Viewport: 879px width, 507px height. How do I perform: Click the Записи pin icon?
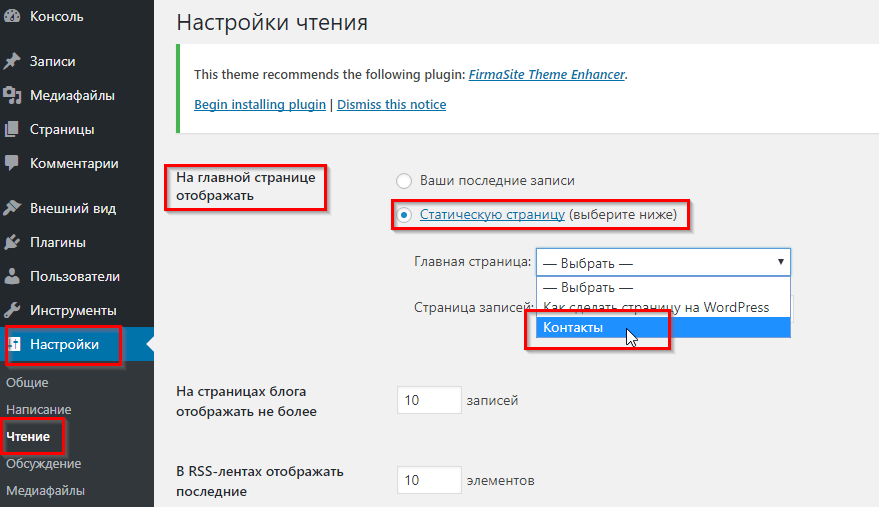point(12,62)
